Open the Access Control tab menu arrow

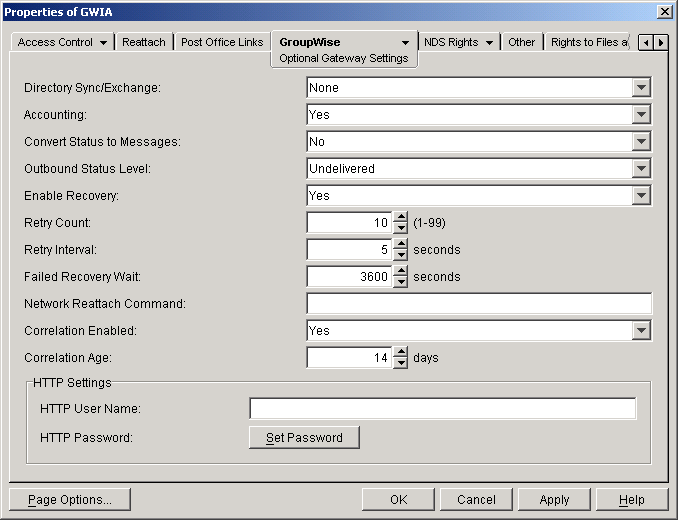pos(103,43)
